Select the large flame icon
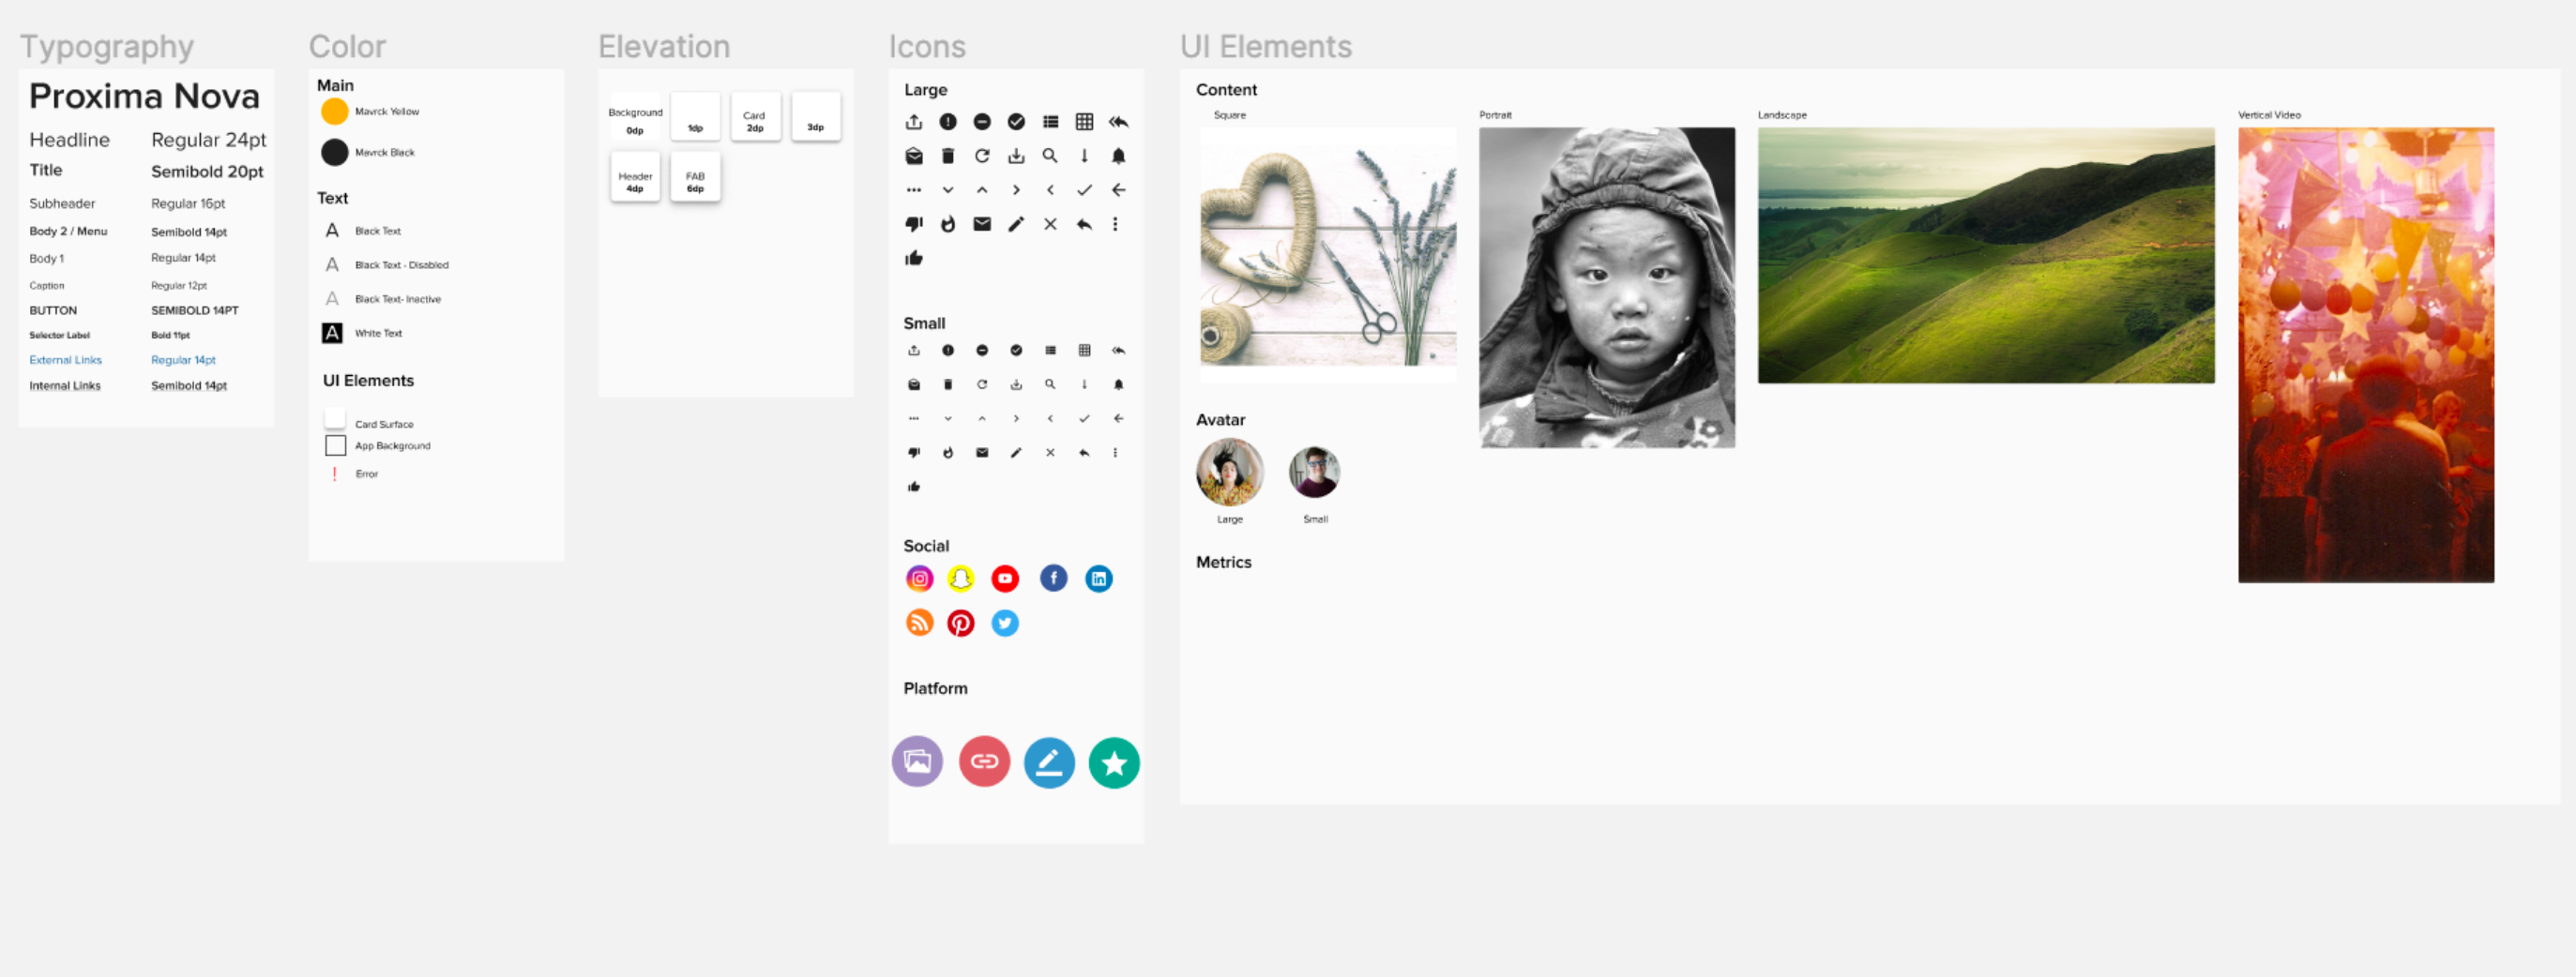This screenshot has height=977, width=2576. [948, 224]
